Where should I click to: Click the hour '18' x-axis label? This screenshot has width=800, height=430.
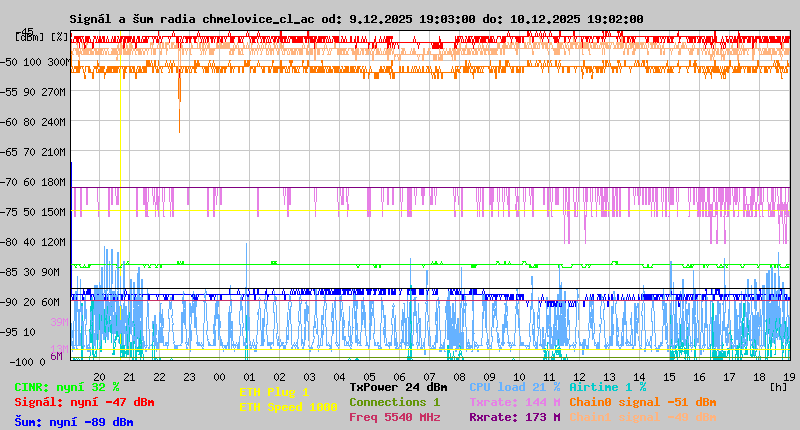click(x=760, y=377)
